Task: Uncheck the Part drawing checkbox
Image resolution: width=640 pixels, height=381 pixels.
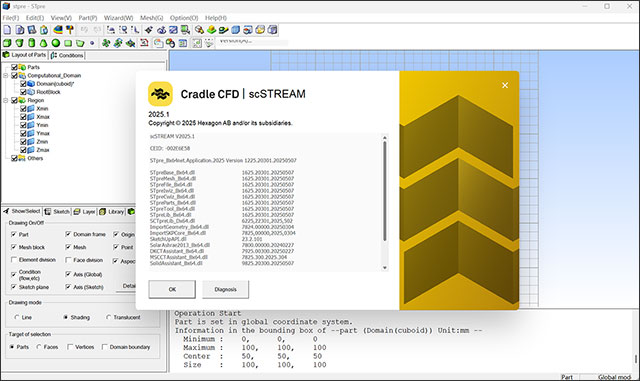Action: coord(14,234)
